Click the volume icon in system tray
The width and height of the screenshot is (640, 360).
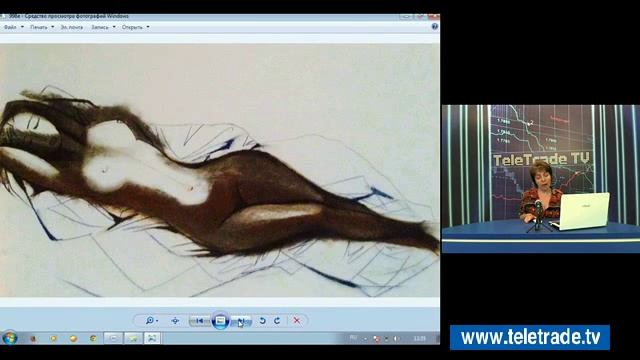click(396, 338)
